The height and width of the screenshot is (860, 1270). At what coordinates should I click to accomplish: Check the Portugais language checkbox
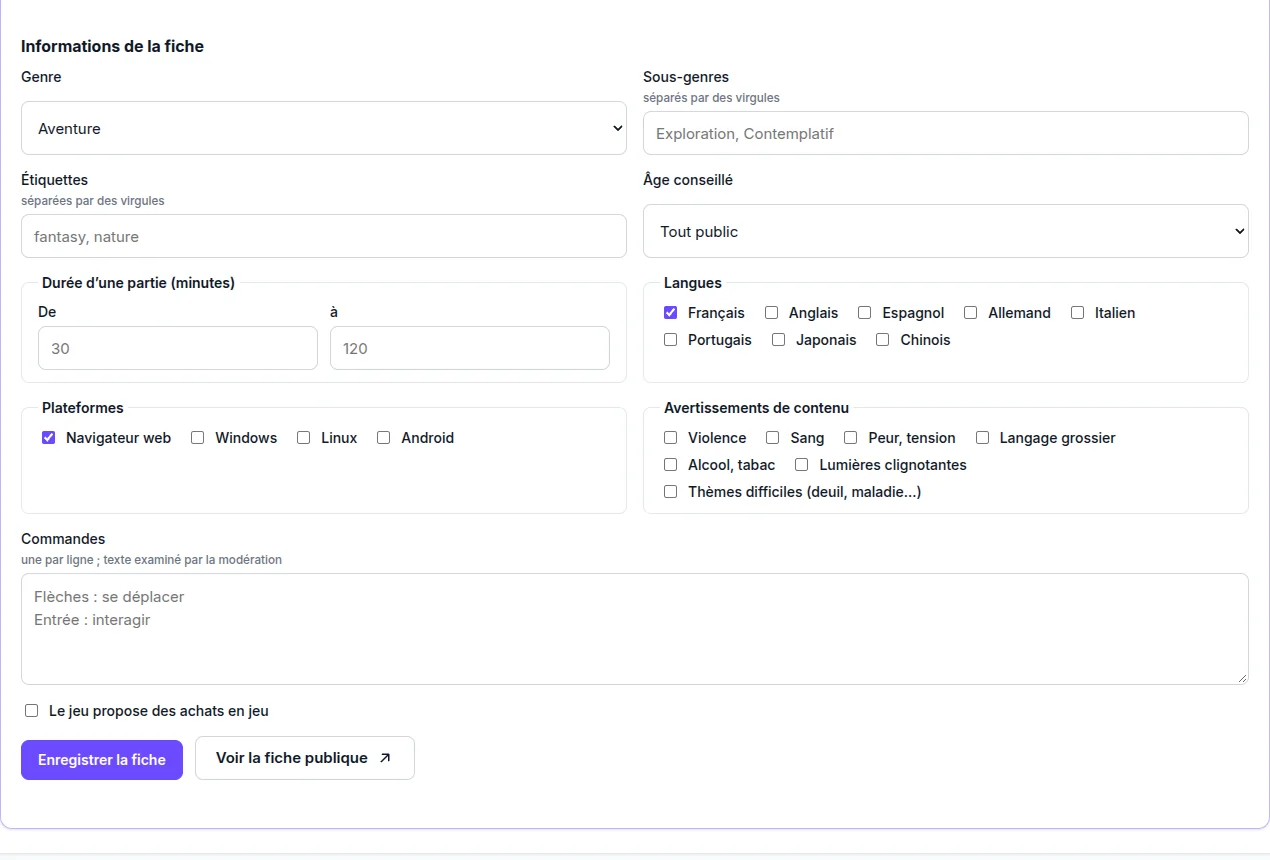[x=671, y=340]
